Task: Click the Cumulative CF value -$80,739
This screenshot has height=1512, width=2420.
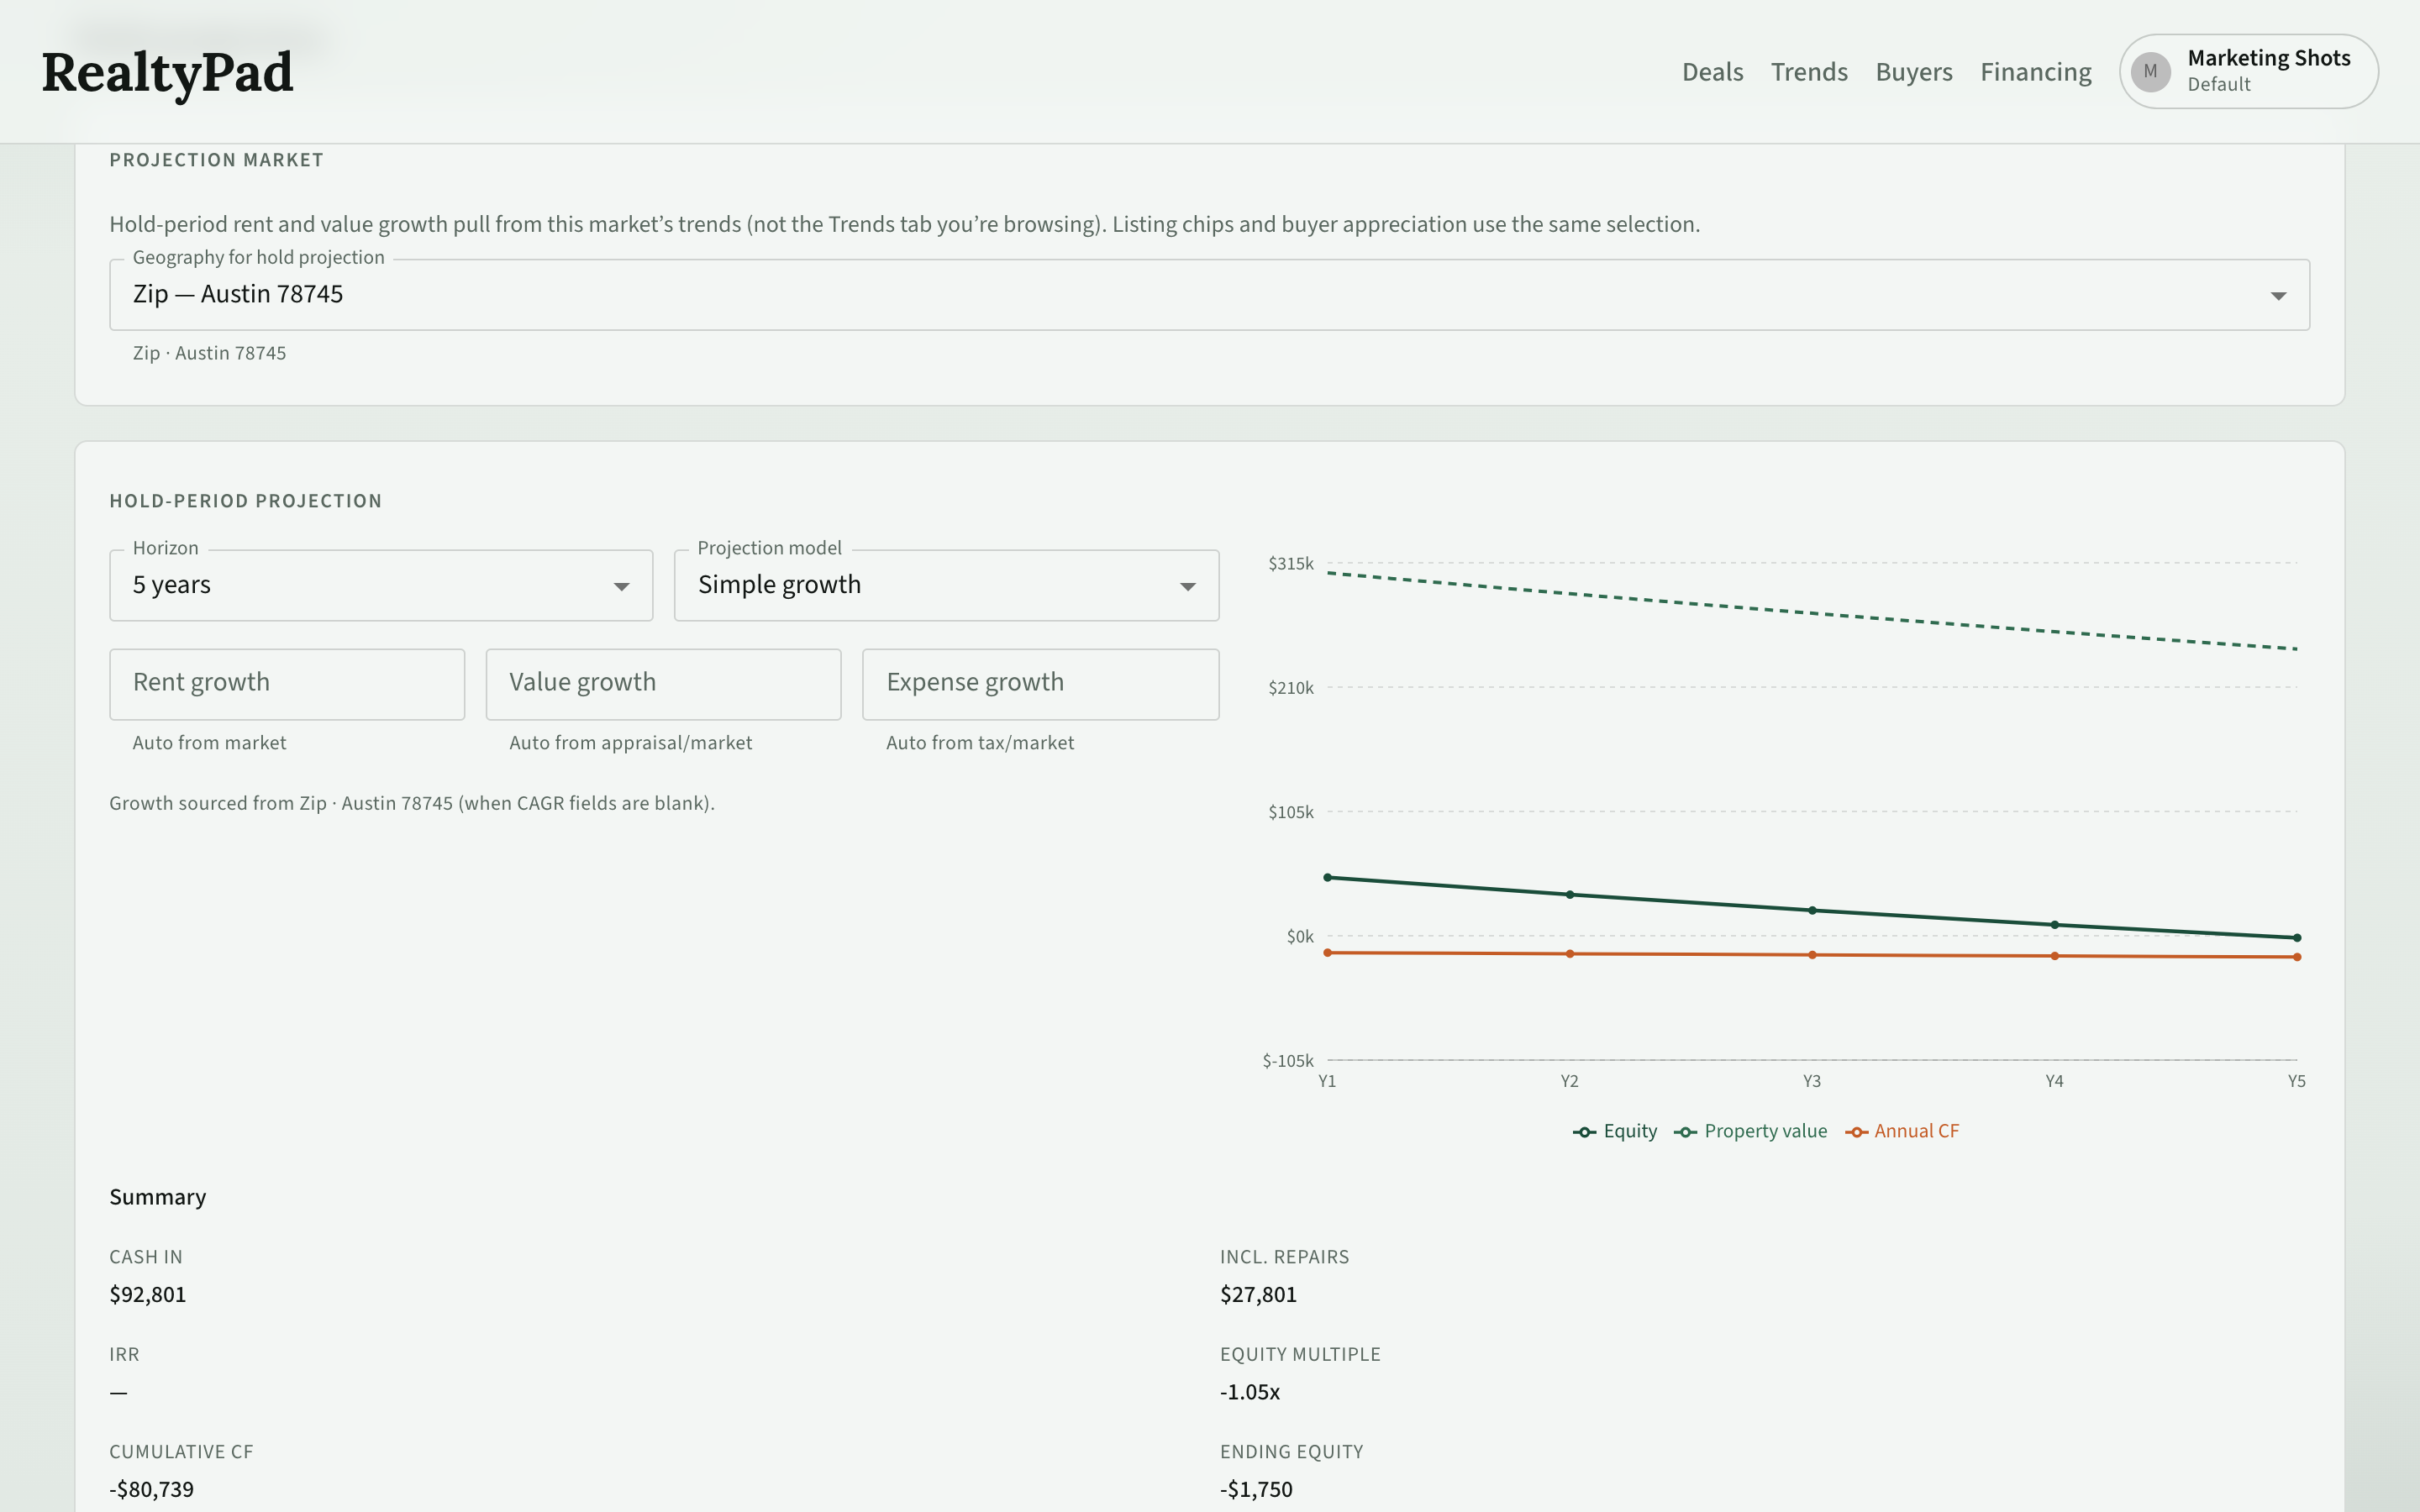Action: point(152,1489)
